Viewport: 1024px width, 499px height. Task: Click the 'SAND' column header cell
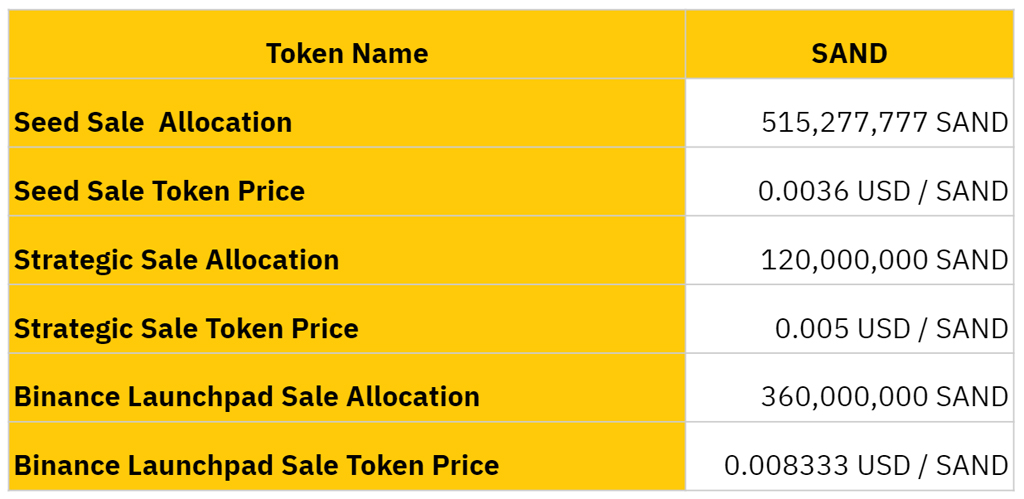tap(849, 53)
